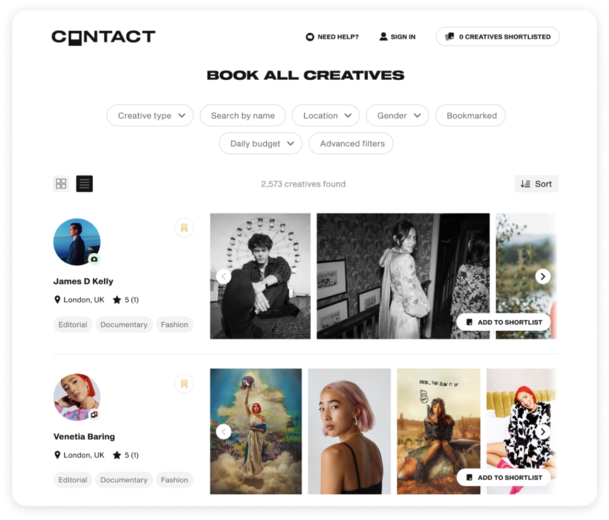Expand the Creative type dropdown
This screenshot has width=609, height=520.
150,116
